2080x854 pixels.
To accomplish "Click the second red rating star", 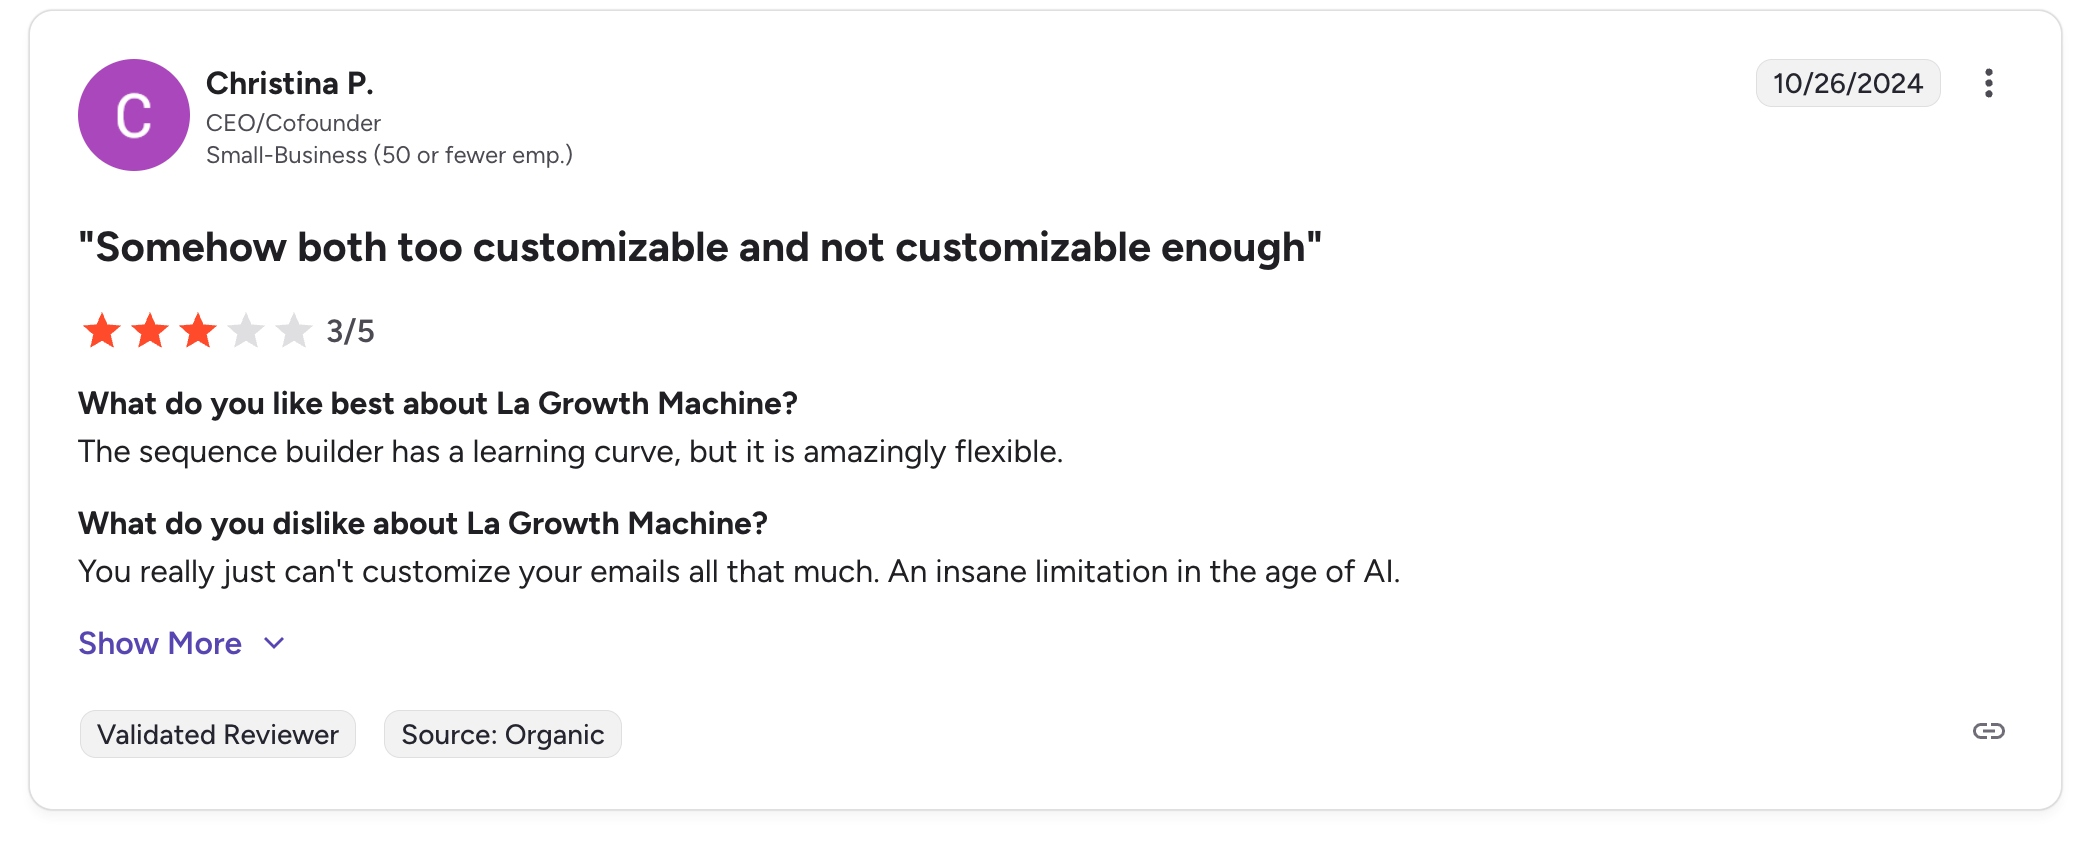I will click(x=150, y=331).
